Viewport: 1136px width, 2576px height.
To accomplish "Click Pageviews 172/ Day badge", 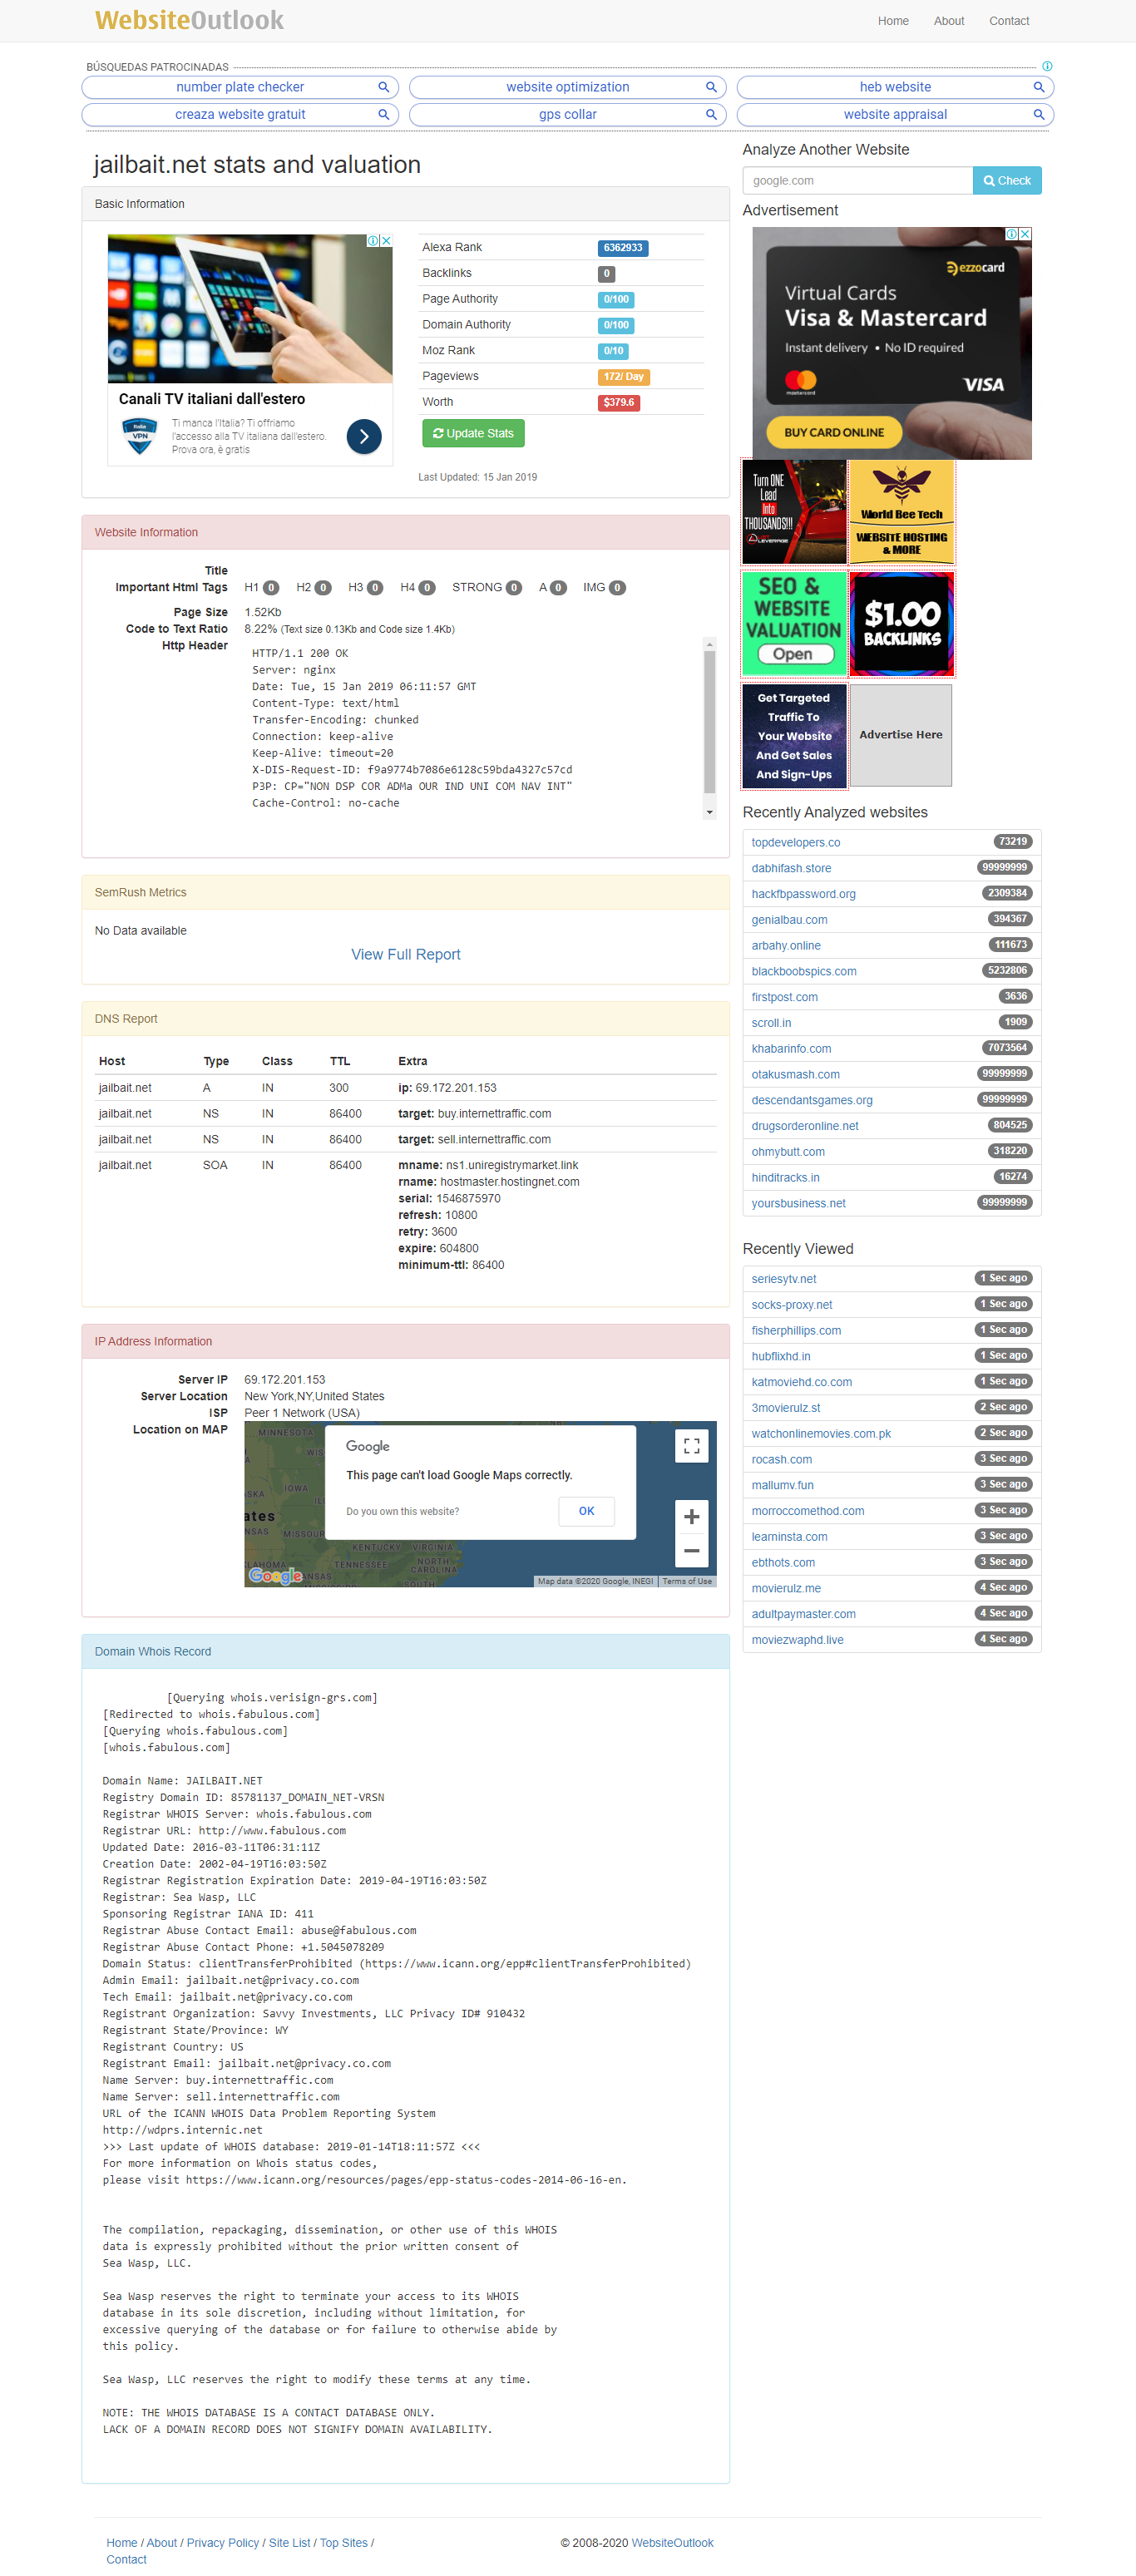I will point(623,377).
